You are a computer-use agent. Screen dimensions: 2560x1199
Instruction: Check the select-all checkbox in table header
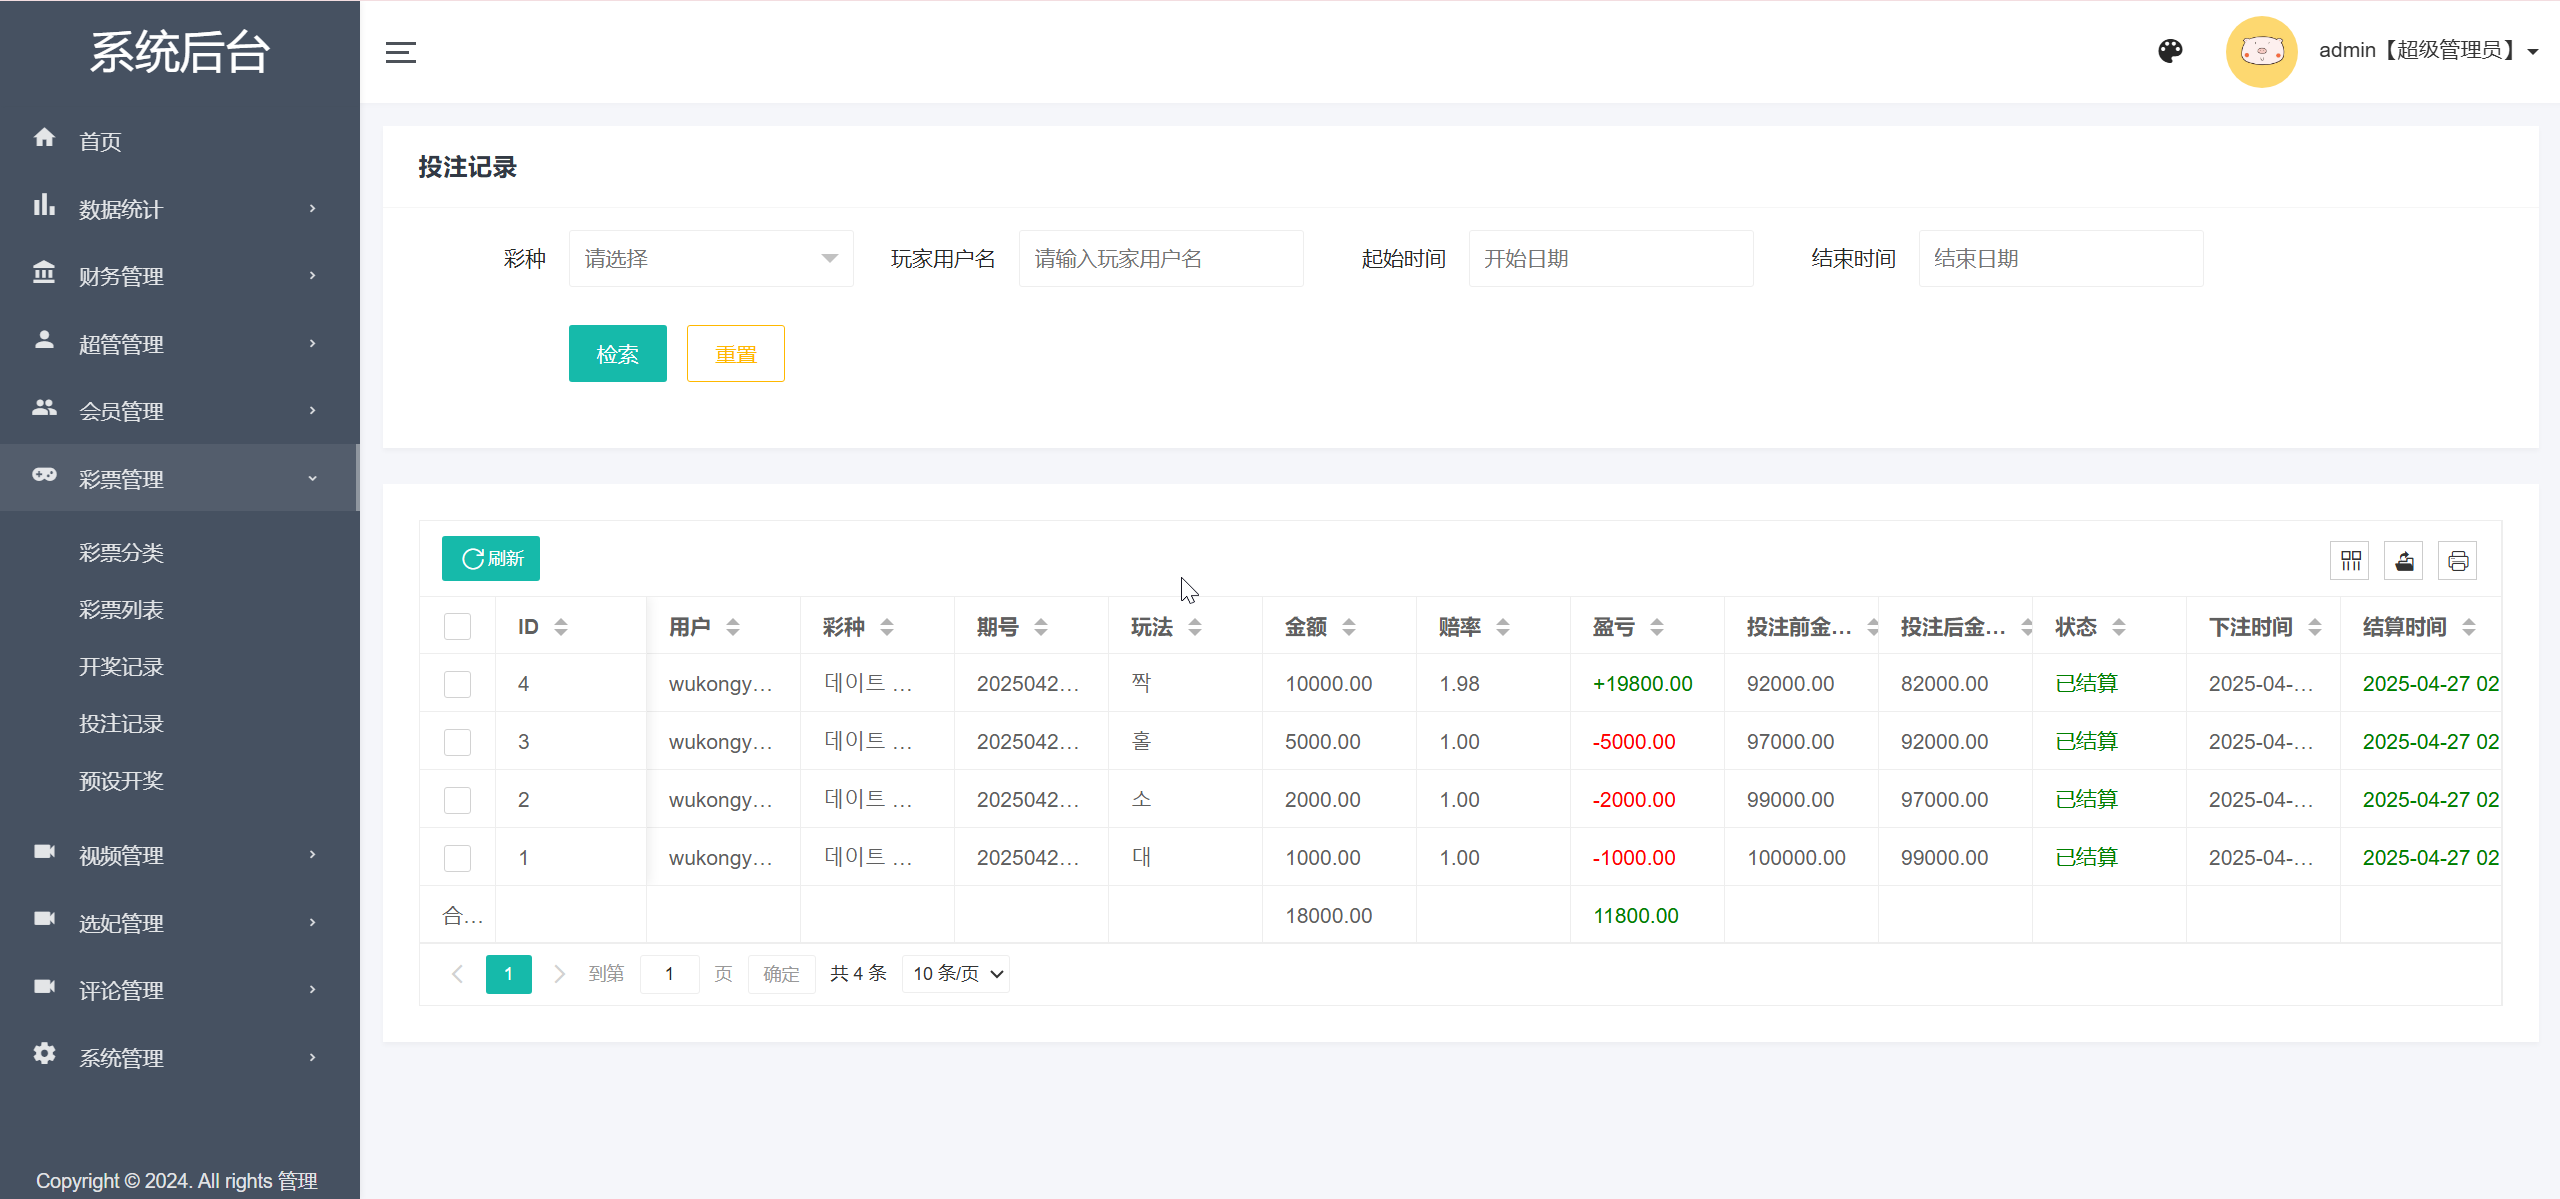click(457, 625)
